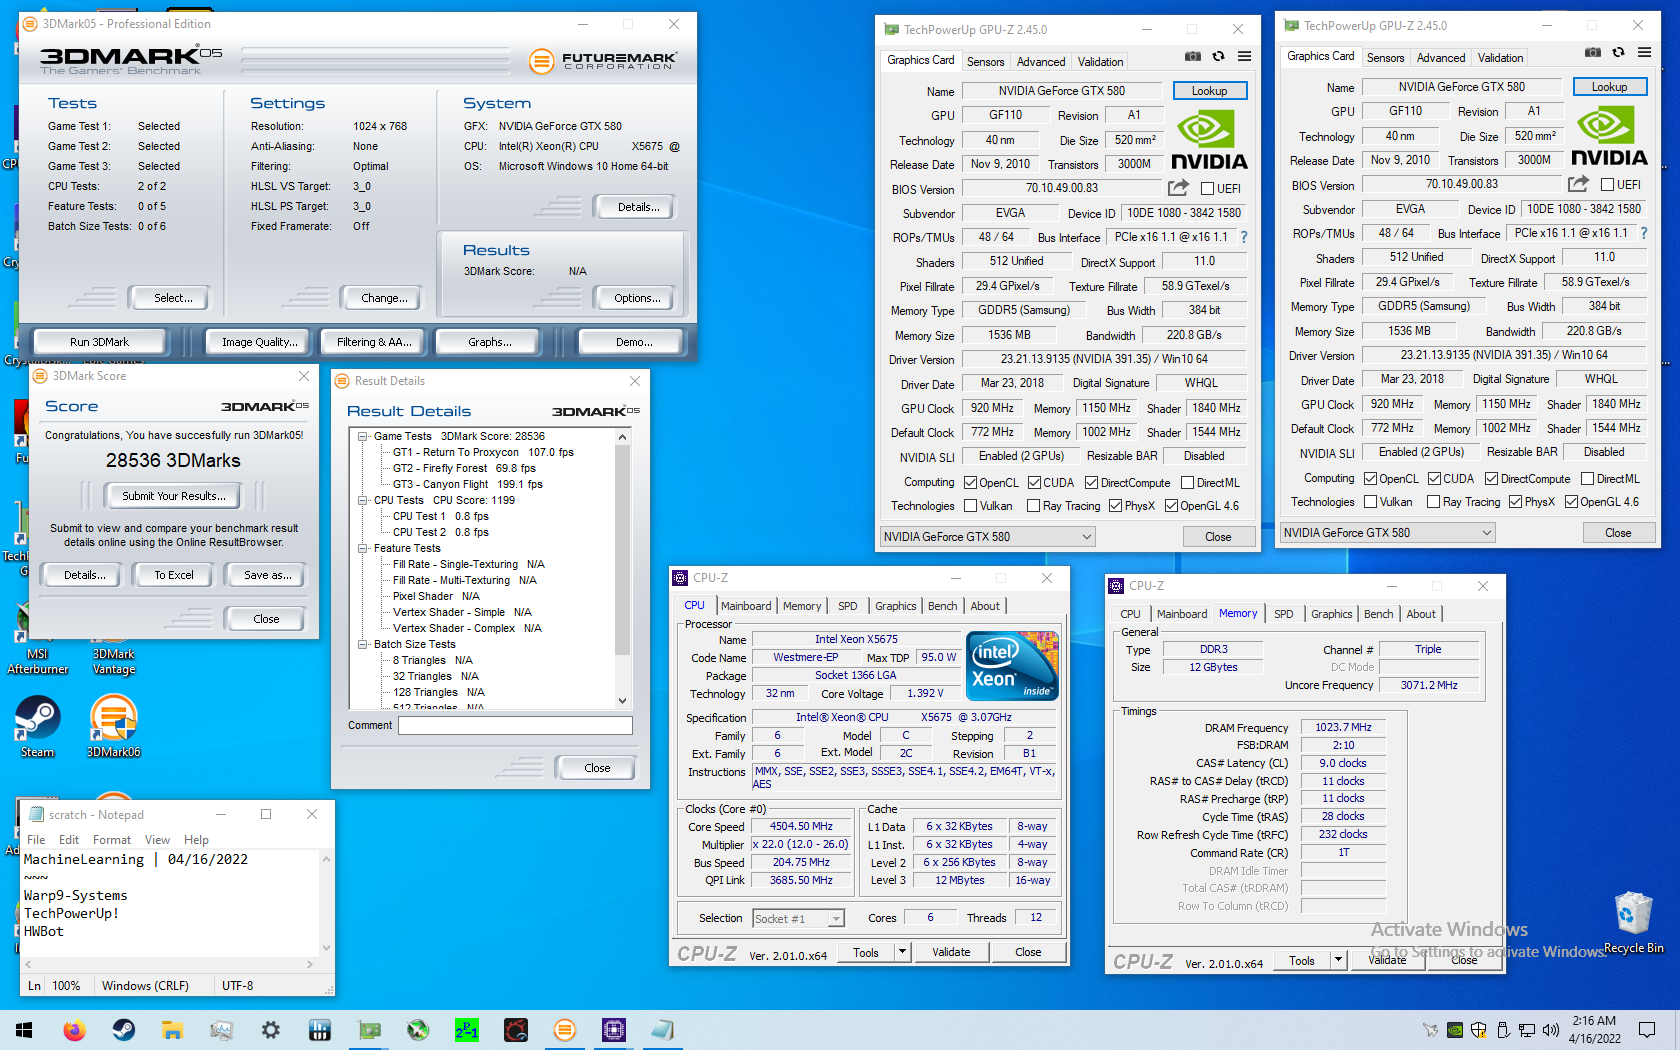Open Windows Security shield tray icon
This screenshot has height=1050, width=1680.
click(x=1479, y=1030)
